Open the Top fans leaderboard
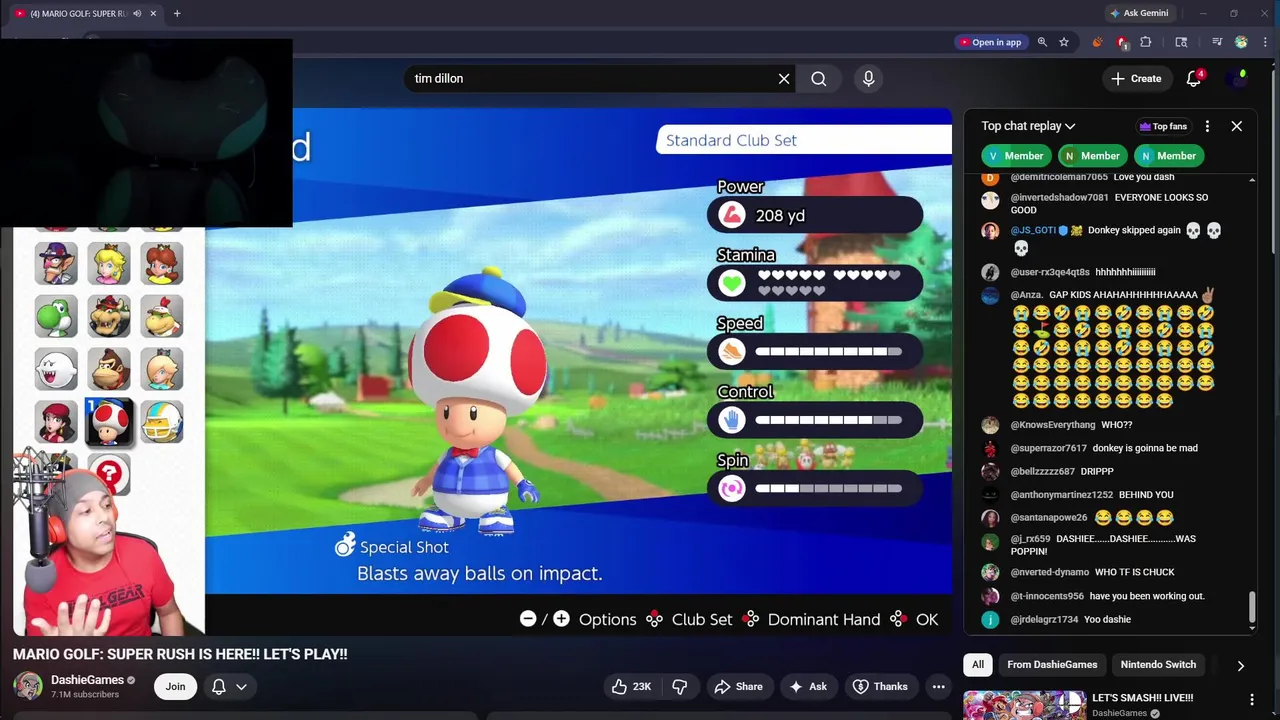Image resolution: width=1280 pixels, height=720 pixels. (x=1163, y=126)
